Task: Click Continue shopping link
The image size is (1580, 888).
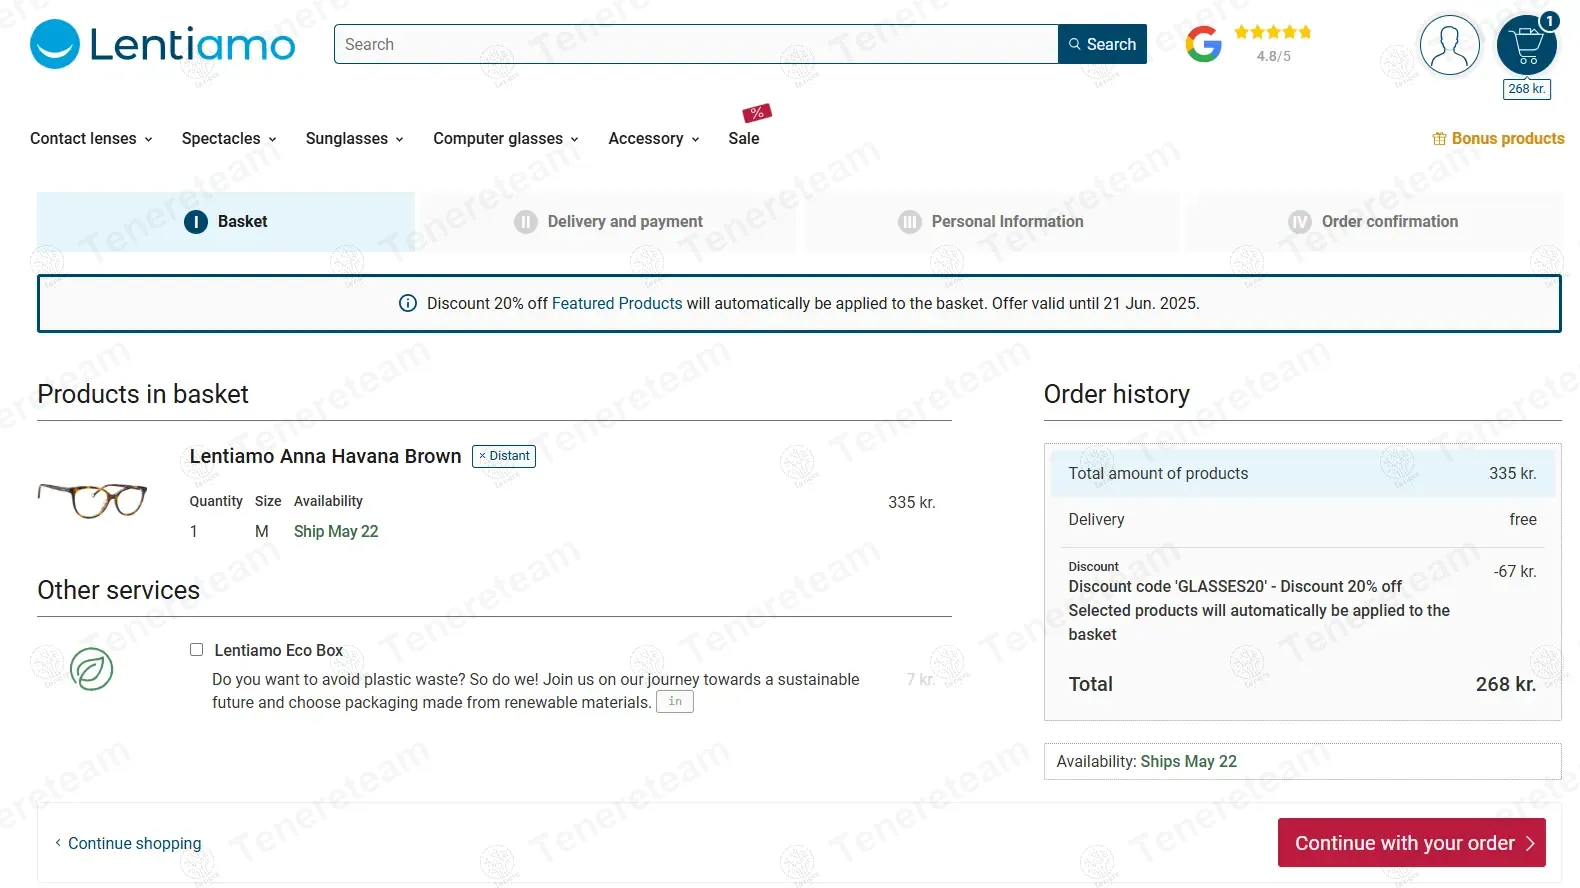Action: tap(128, 844)
